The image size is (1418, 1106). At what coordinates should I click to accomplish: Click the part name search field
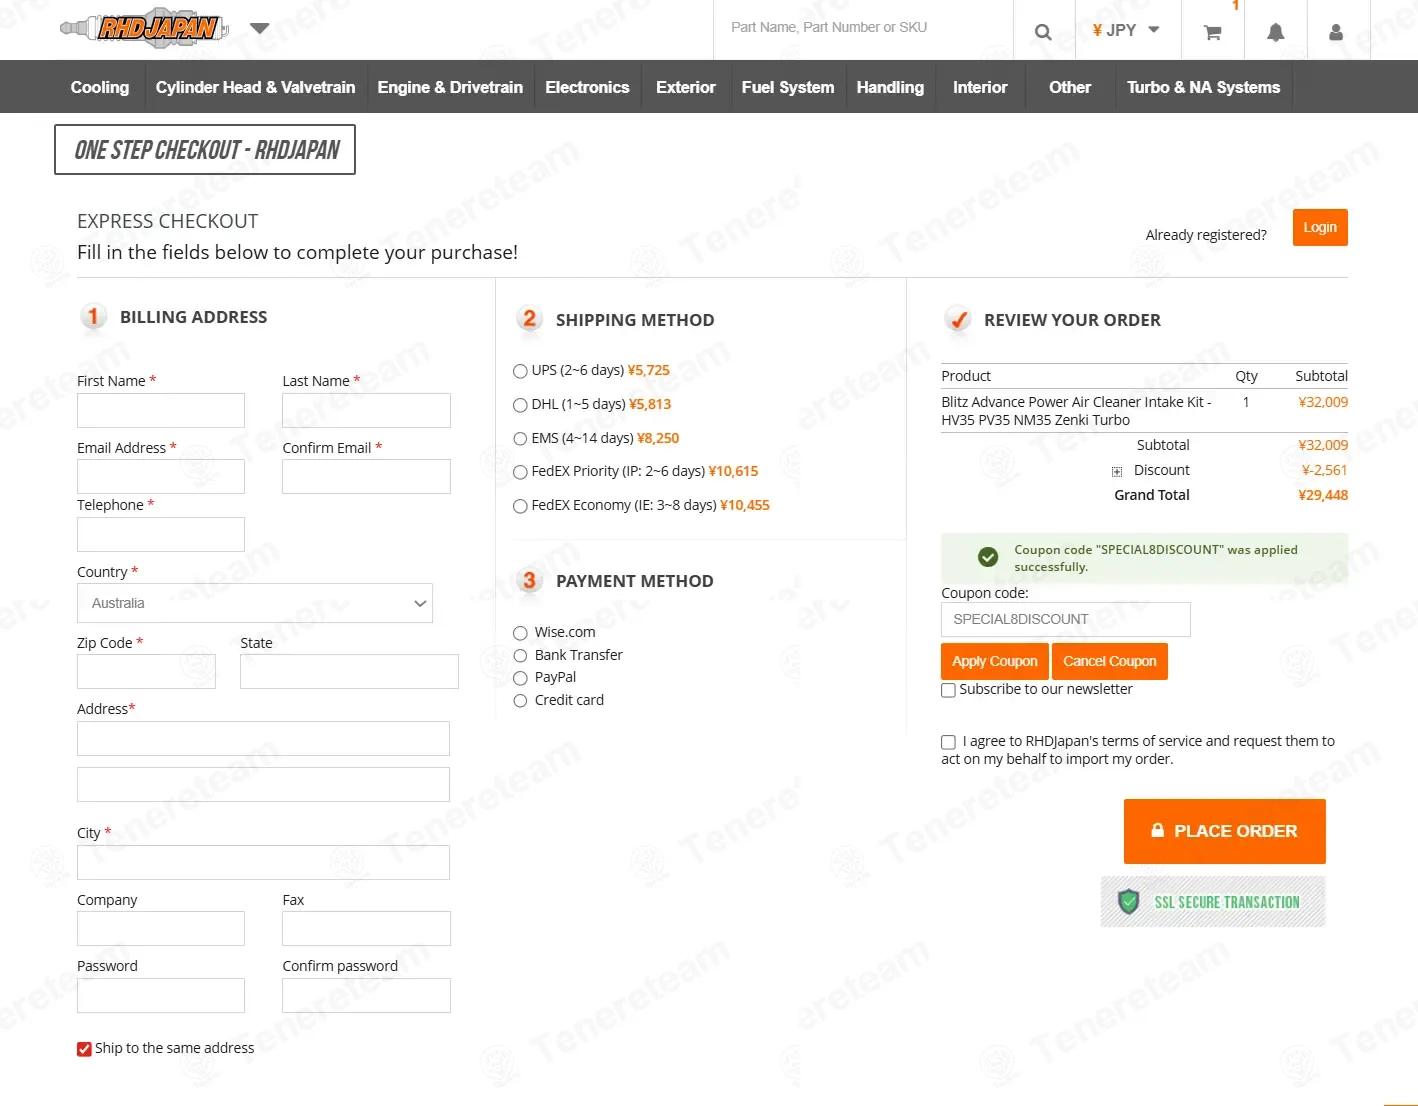pos(864,28)
